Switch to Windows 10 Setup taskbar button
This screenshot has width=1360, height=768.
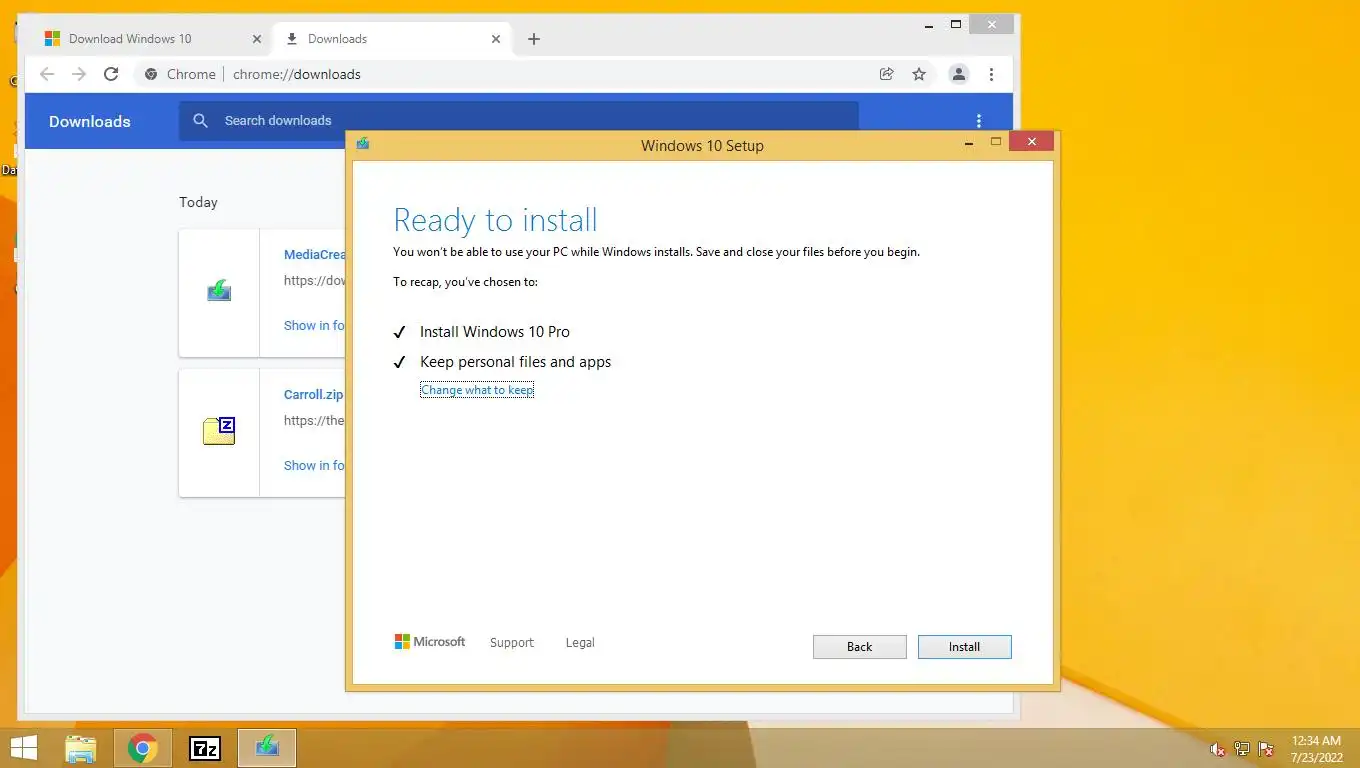267,748
